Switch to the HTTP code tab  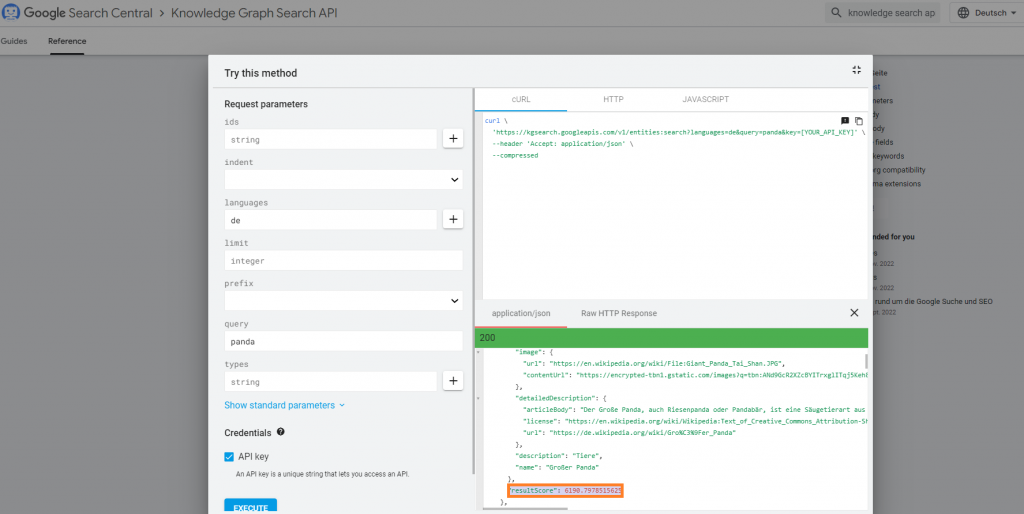(x=613, y=100)
